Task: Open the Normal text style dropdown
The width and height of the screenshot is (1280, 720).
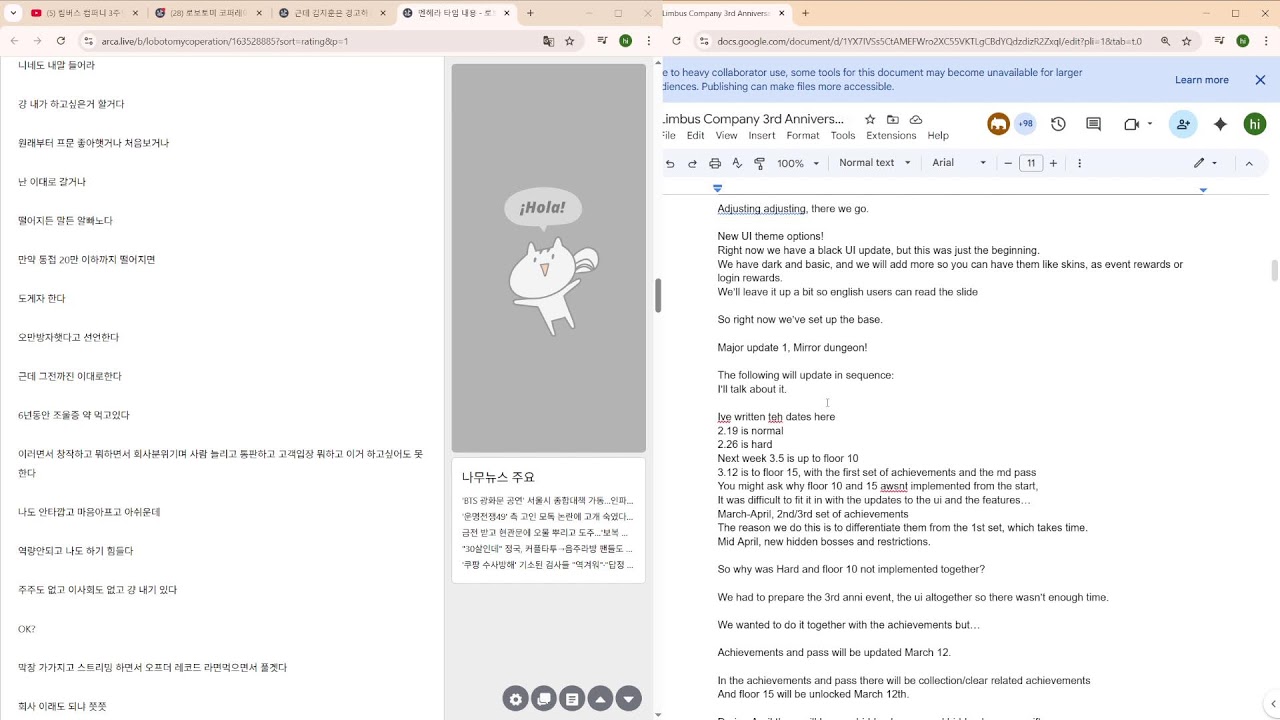Action: click(x=875, y=163)
